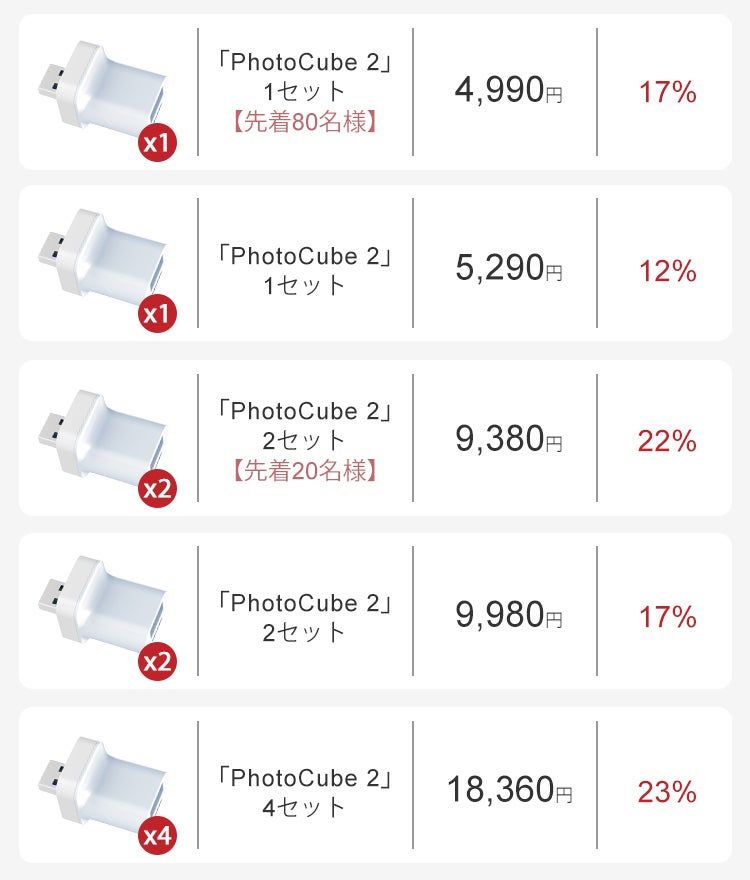This screenshot has width=750, height=880.
Task: Click the x1 badge in the 4,990円 row
Action: (158, 144)
